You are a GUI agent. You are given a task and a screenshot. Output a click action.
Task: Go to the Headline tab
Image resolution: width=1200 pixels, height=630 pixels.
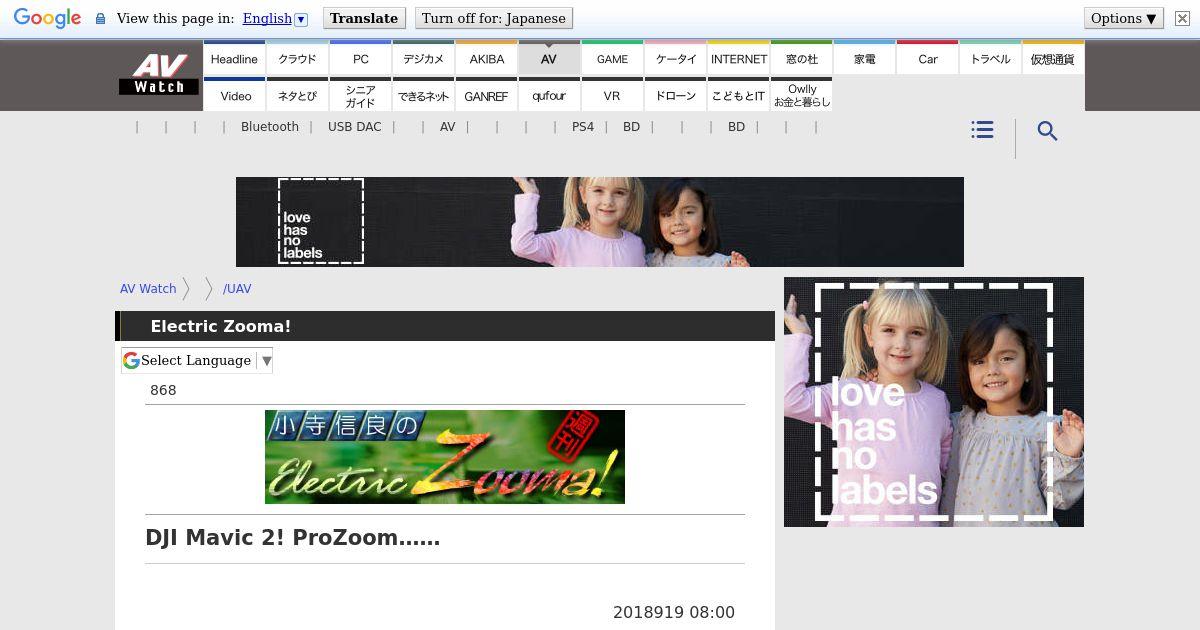(x=234, y=59)
